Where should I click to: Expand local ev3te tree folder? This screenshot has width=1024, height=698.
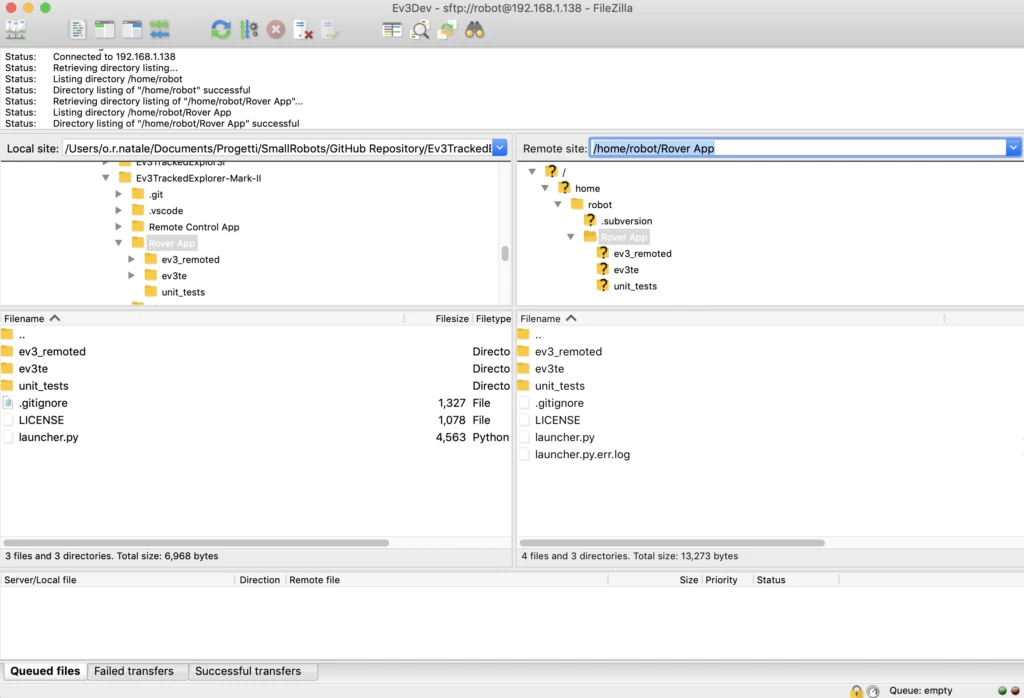tap(131, 276)
